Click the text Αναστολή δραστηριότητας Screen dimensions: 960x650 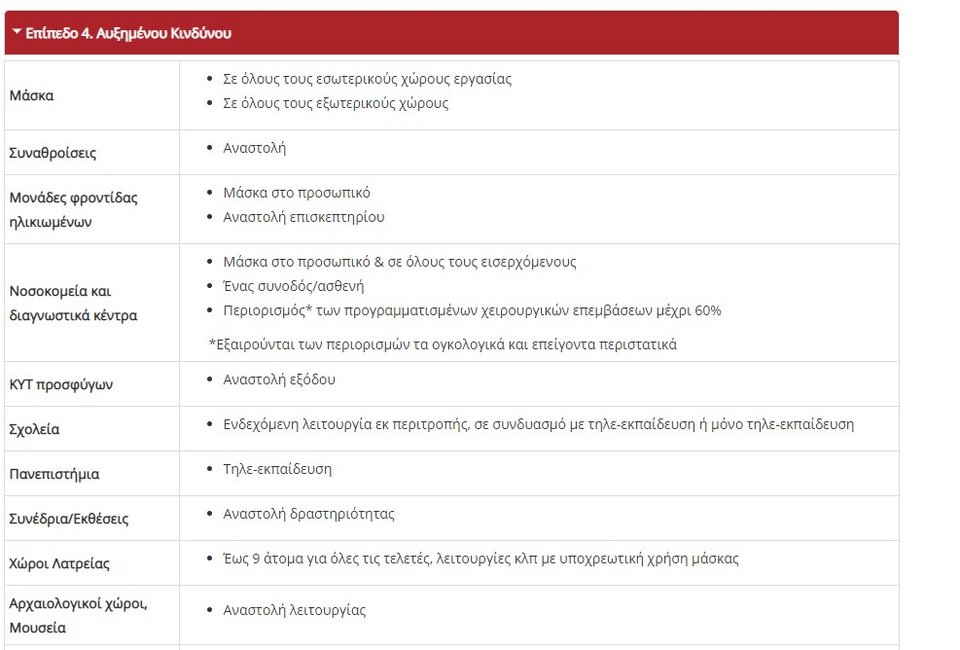308,514
